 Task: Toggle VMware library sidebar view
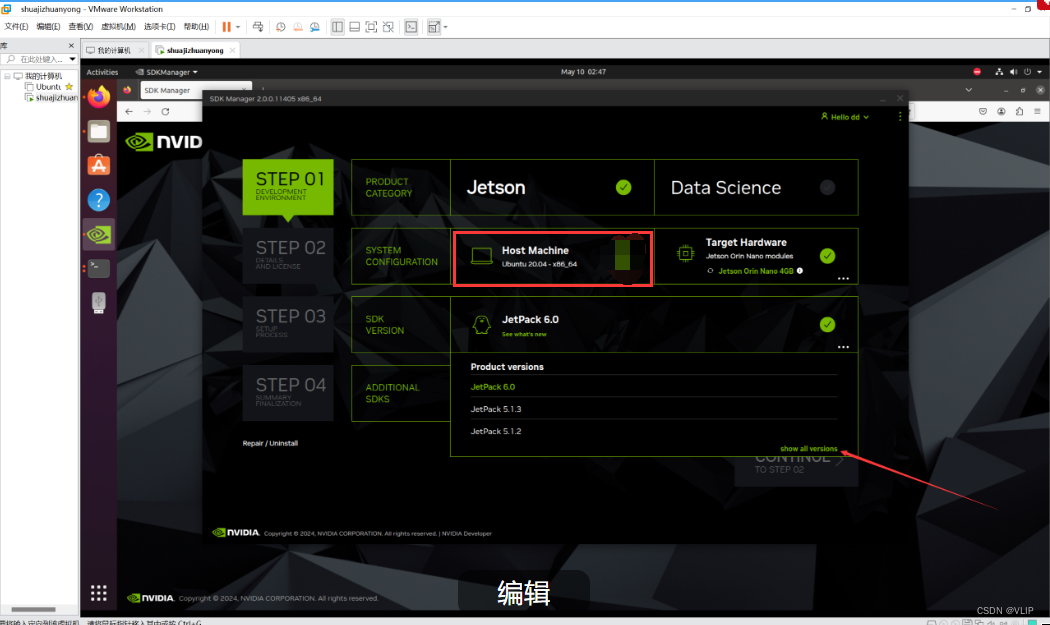tap(338, 27)
